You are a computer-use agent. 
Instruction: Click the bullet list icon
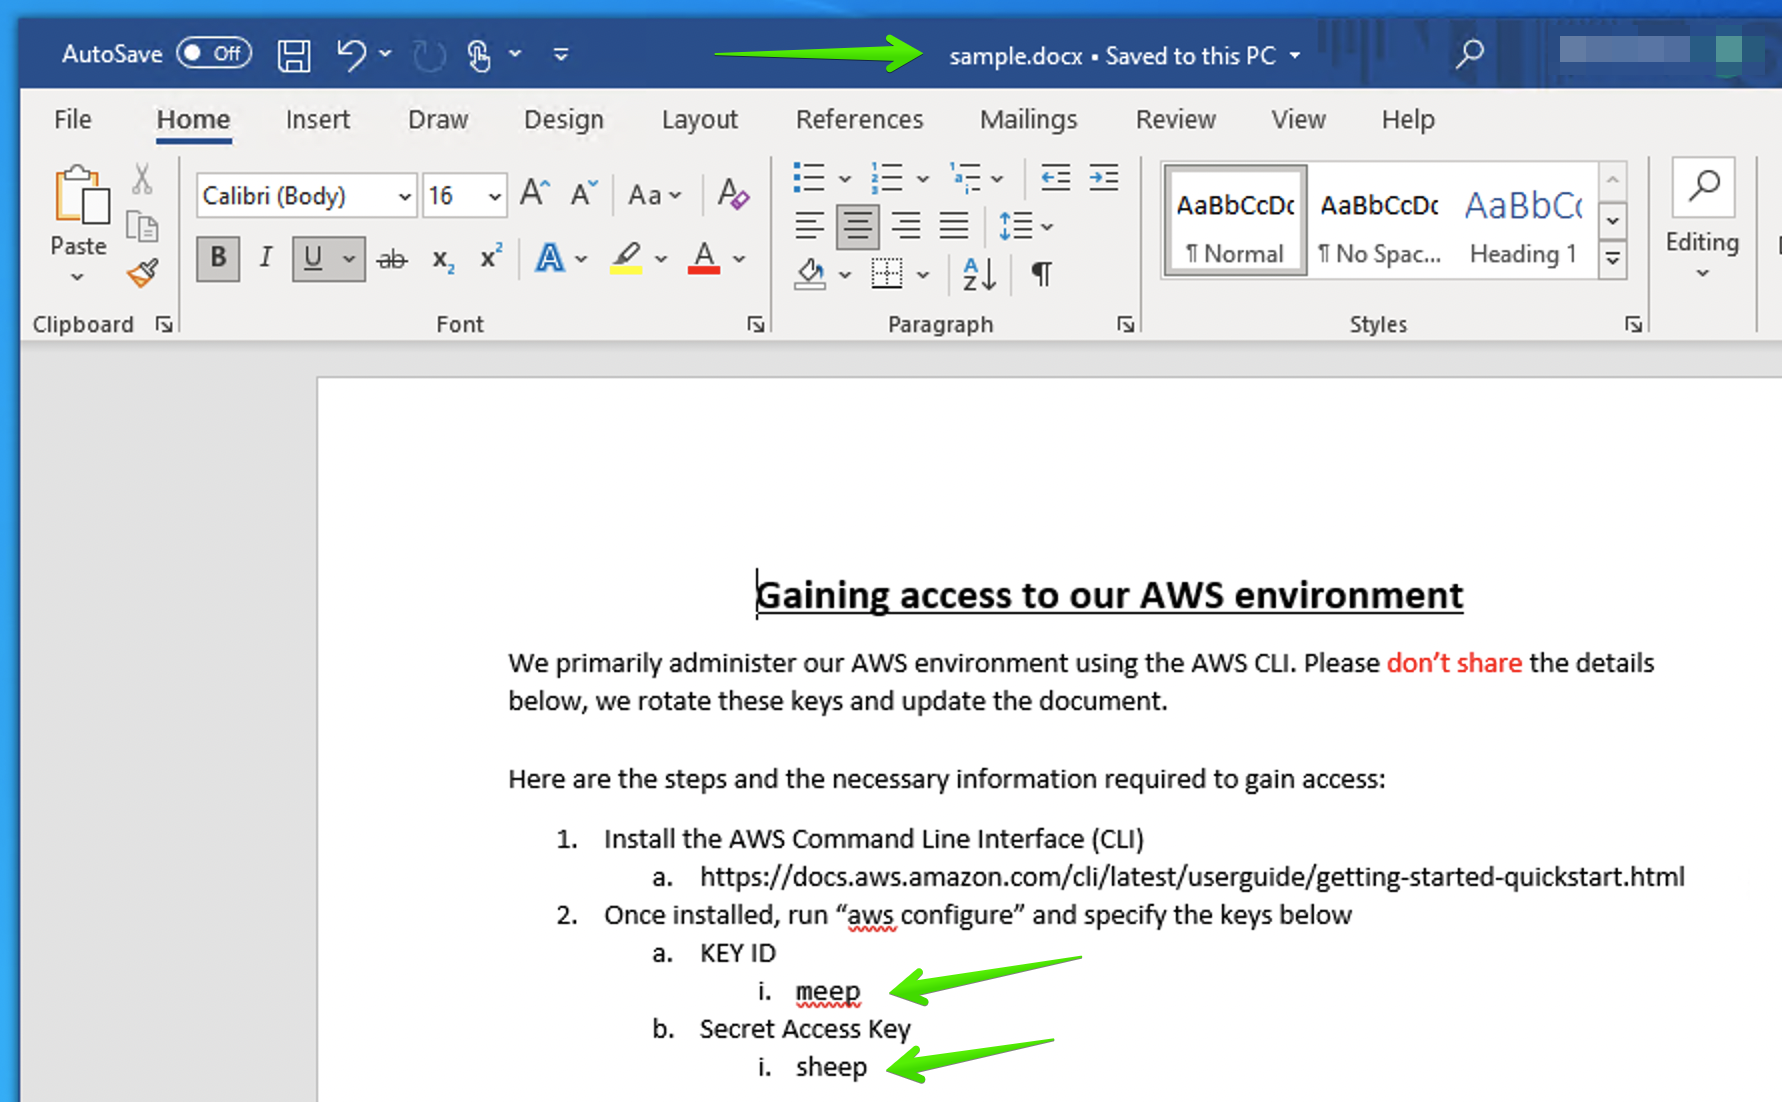pos(808,178)
